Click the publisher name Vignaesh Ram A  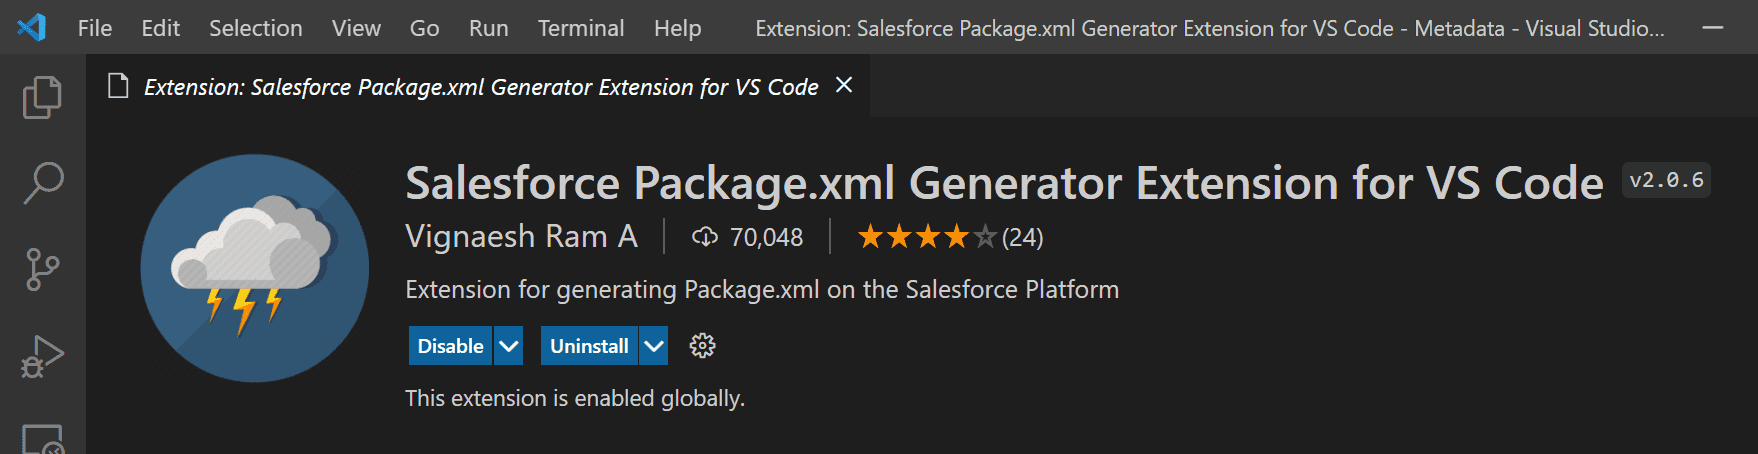click(x=521, y=237)
